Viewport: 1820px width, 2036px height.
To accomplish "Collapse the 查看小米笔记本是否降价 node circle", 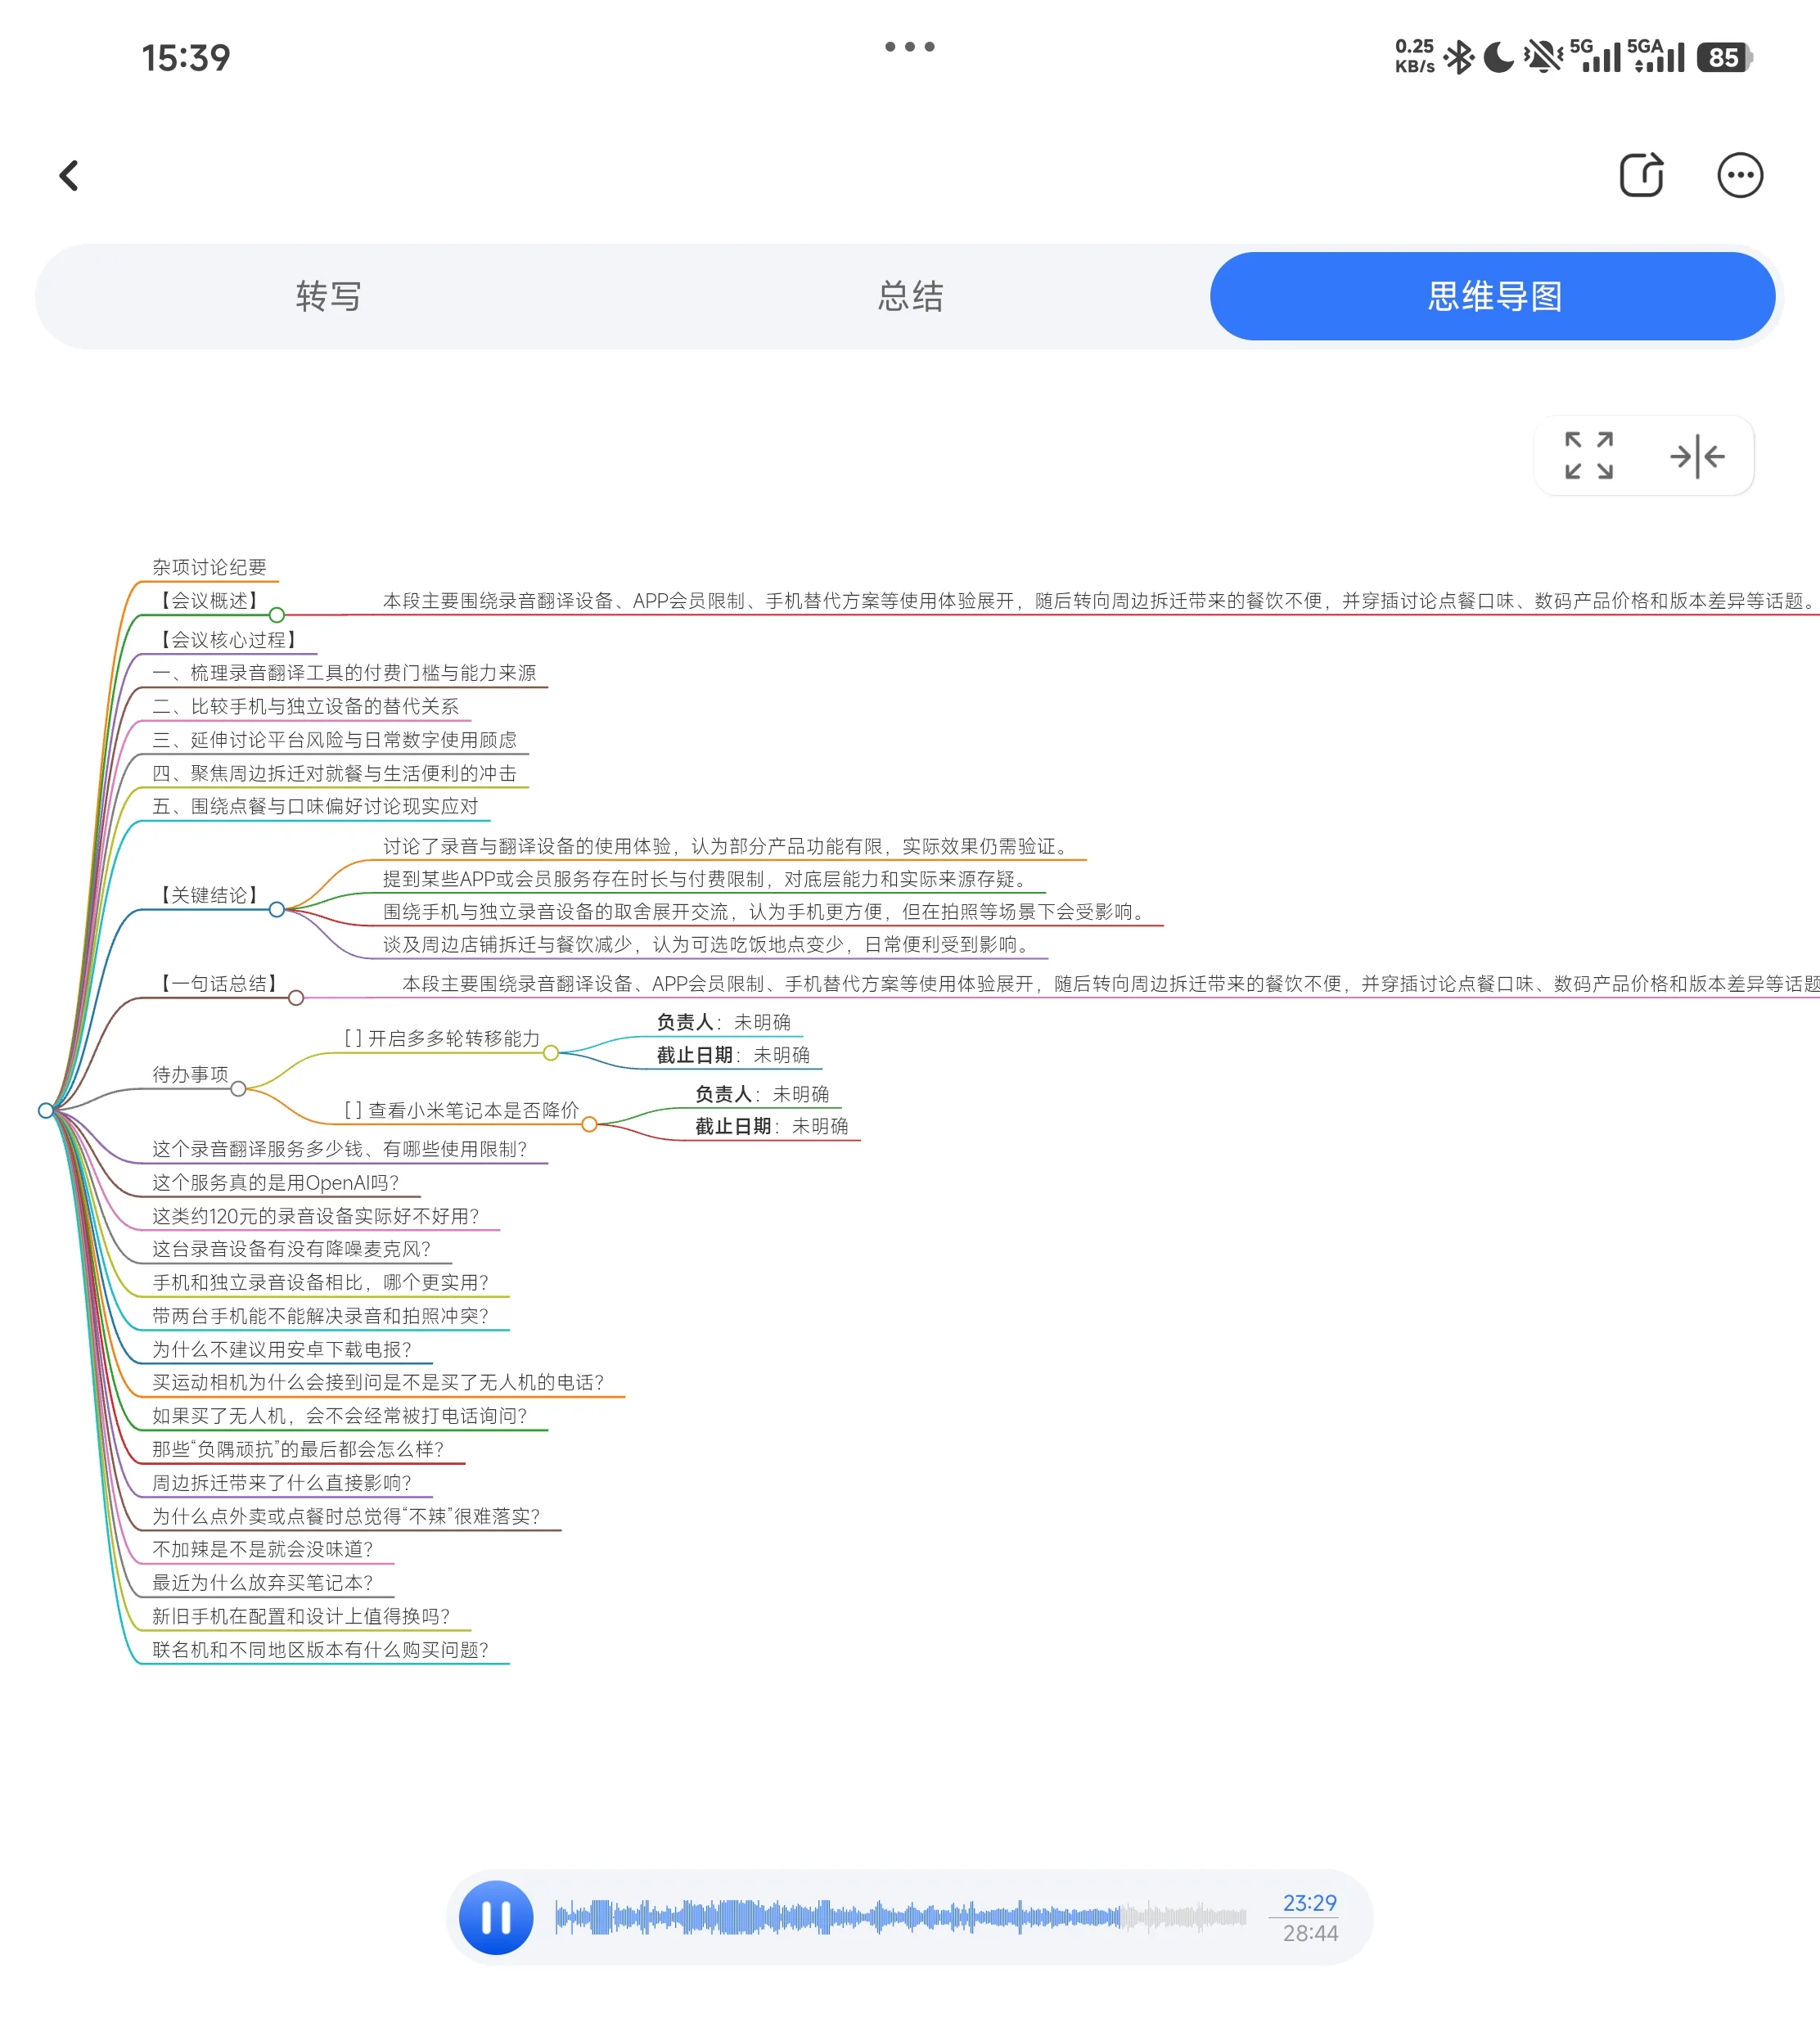I will 590,1125.
